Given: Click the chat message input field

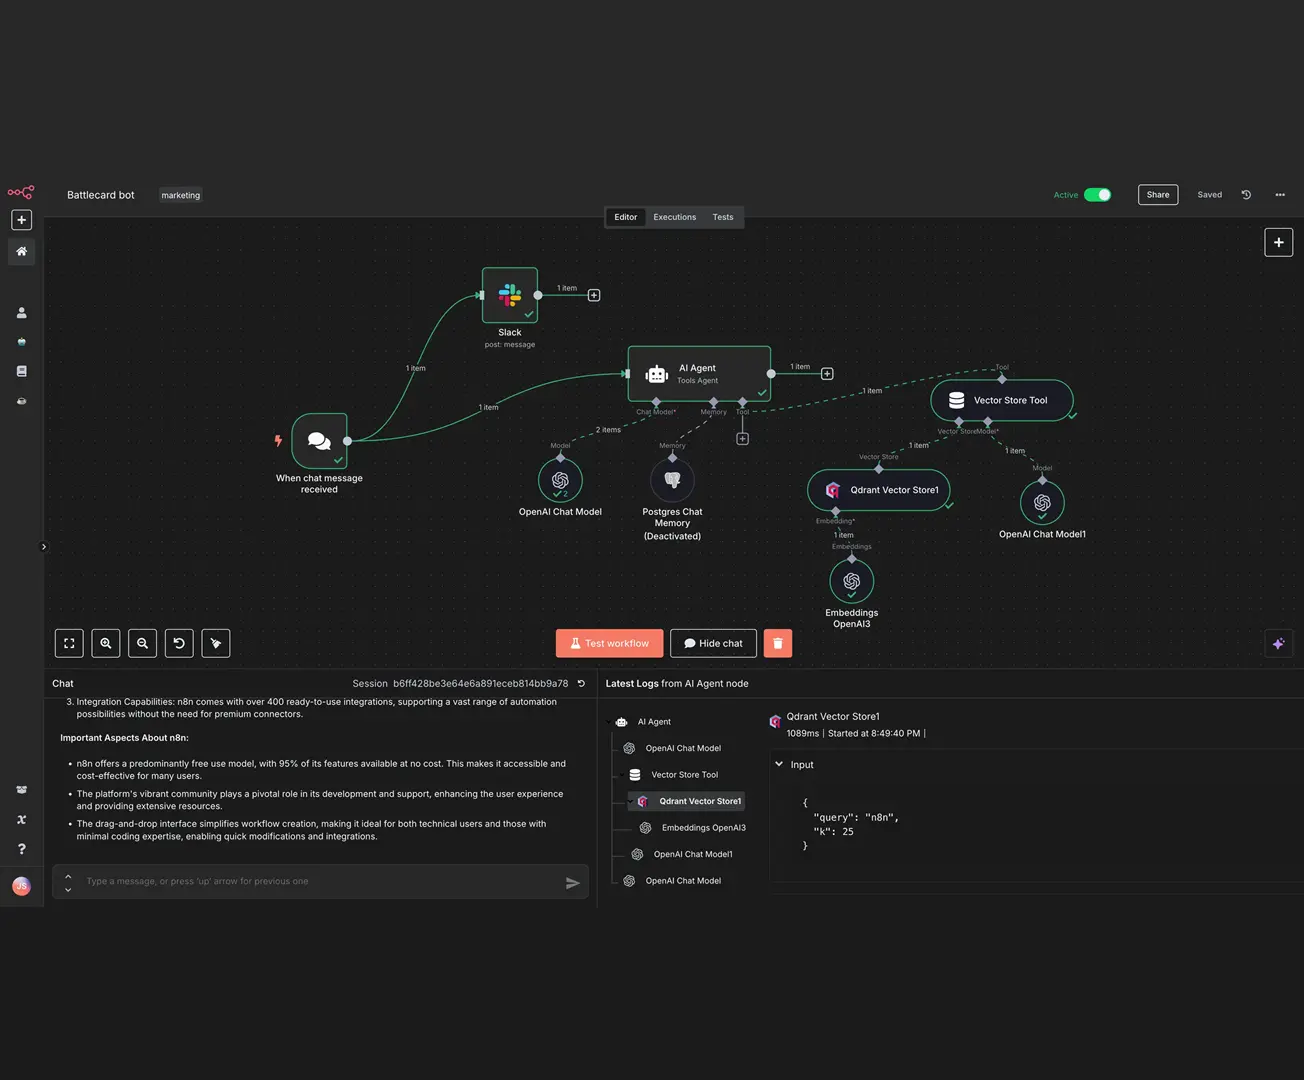Looking at the screenshot, I should (320, 882).
